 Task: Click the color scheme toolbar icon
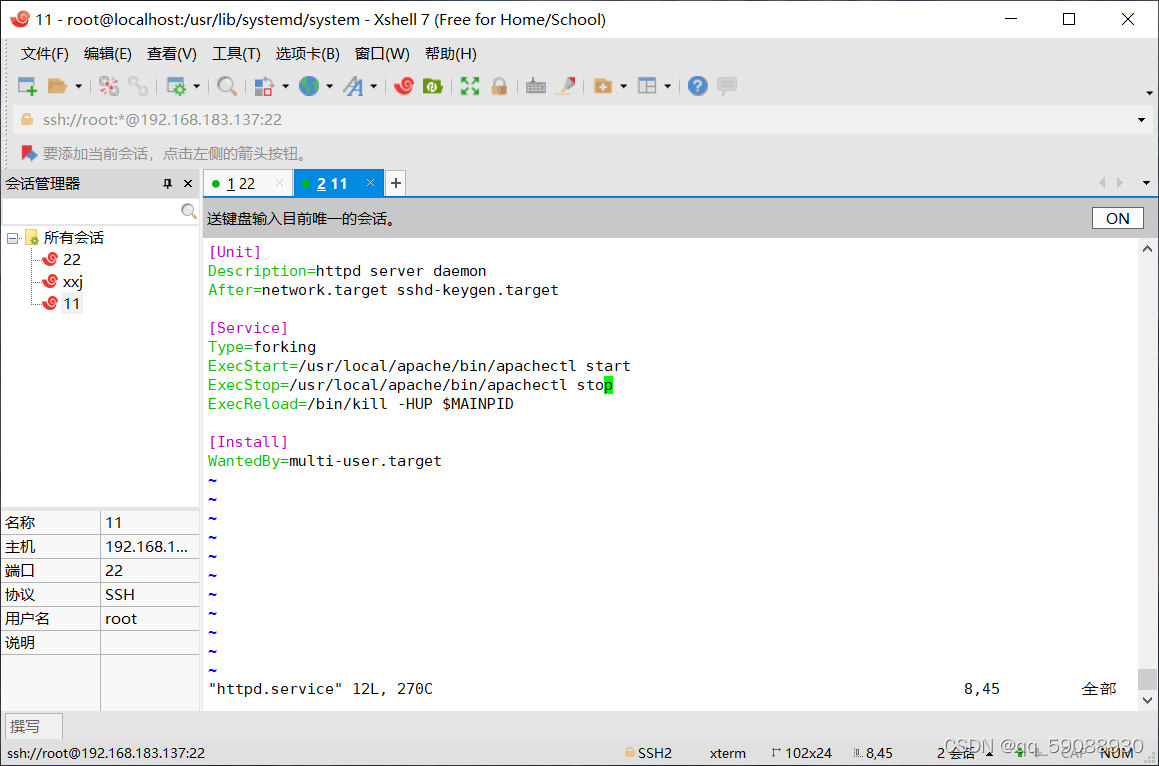click(264, 87)
